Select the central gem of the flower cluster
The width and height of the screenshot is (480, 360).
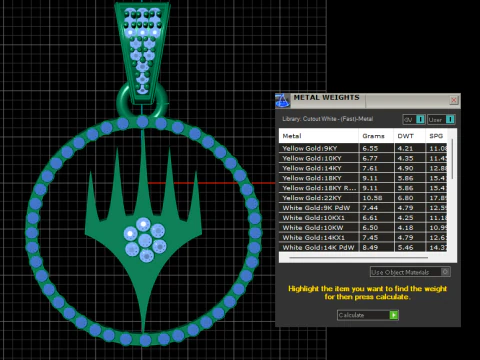point(145,240)
